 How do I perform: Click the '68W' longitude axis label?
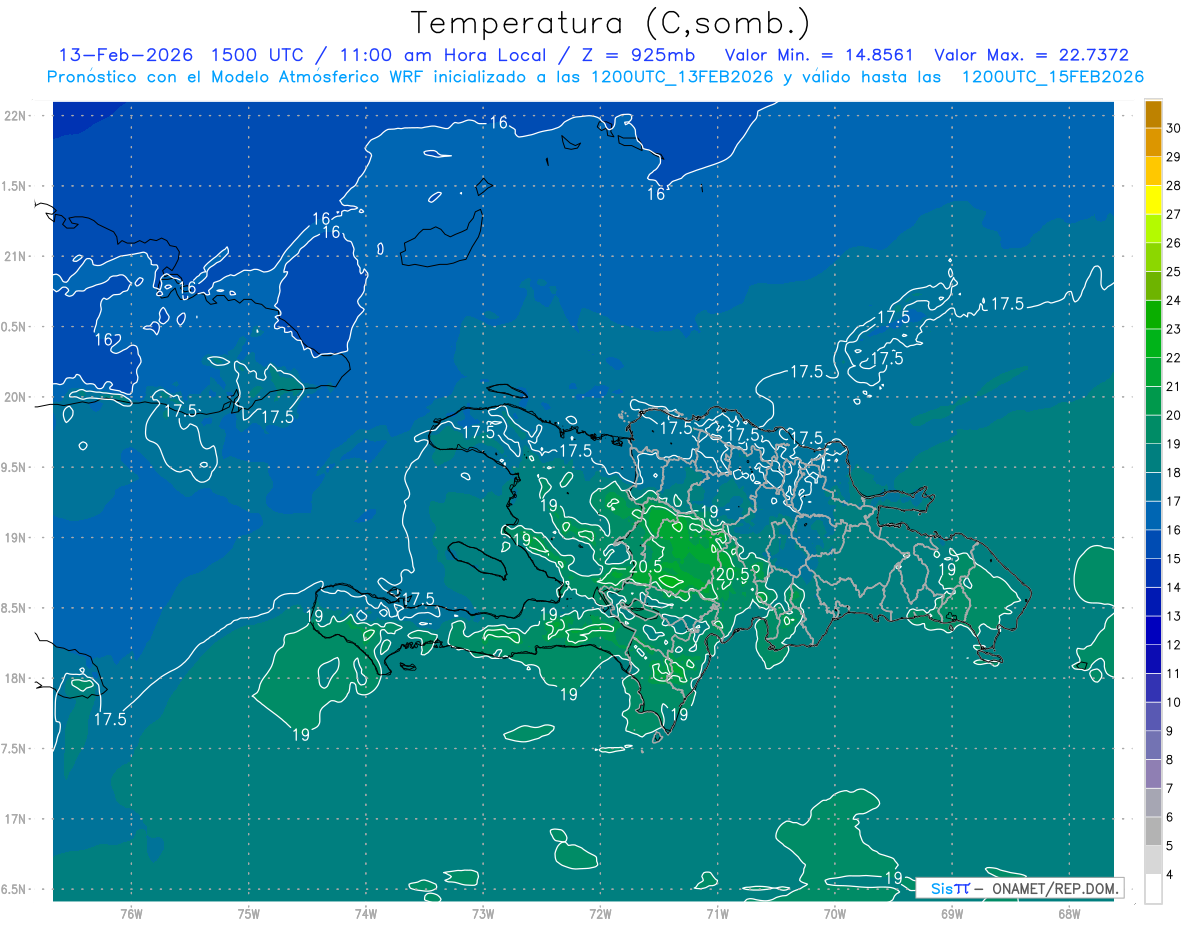pyautogui.click(x=1069, y=914)
